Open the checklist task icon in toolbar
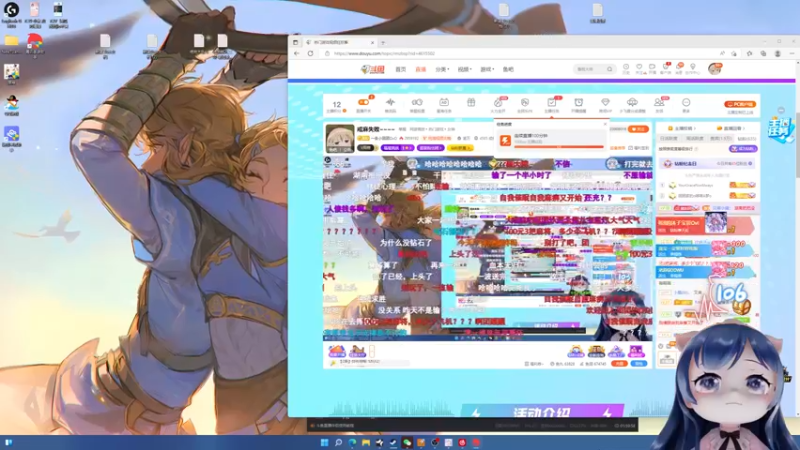 [552, 103]
